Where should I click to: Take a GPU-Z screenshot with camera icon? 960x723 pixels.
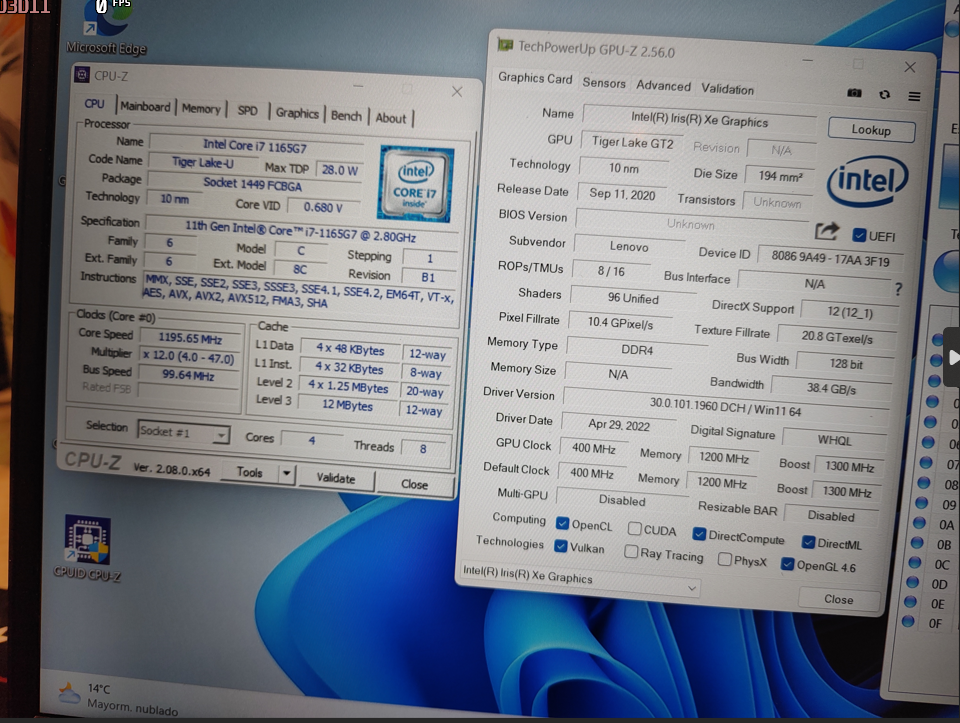click(854, 93)
